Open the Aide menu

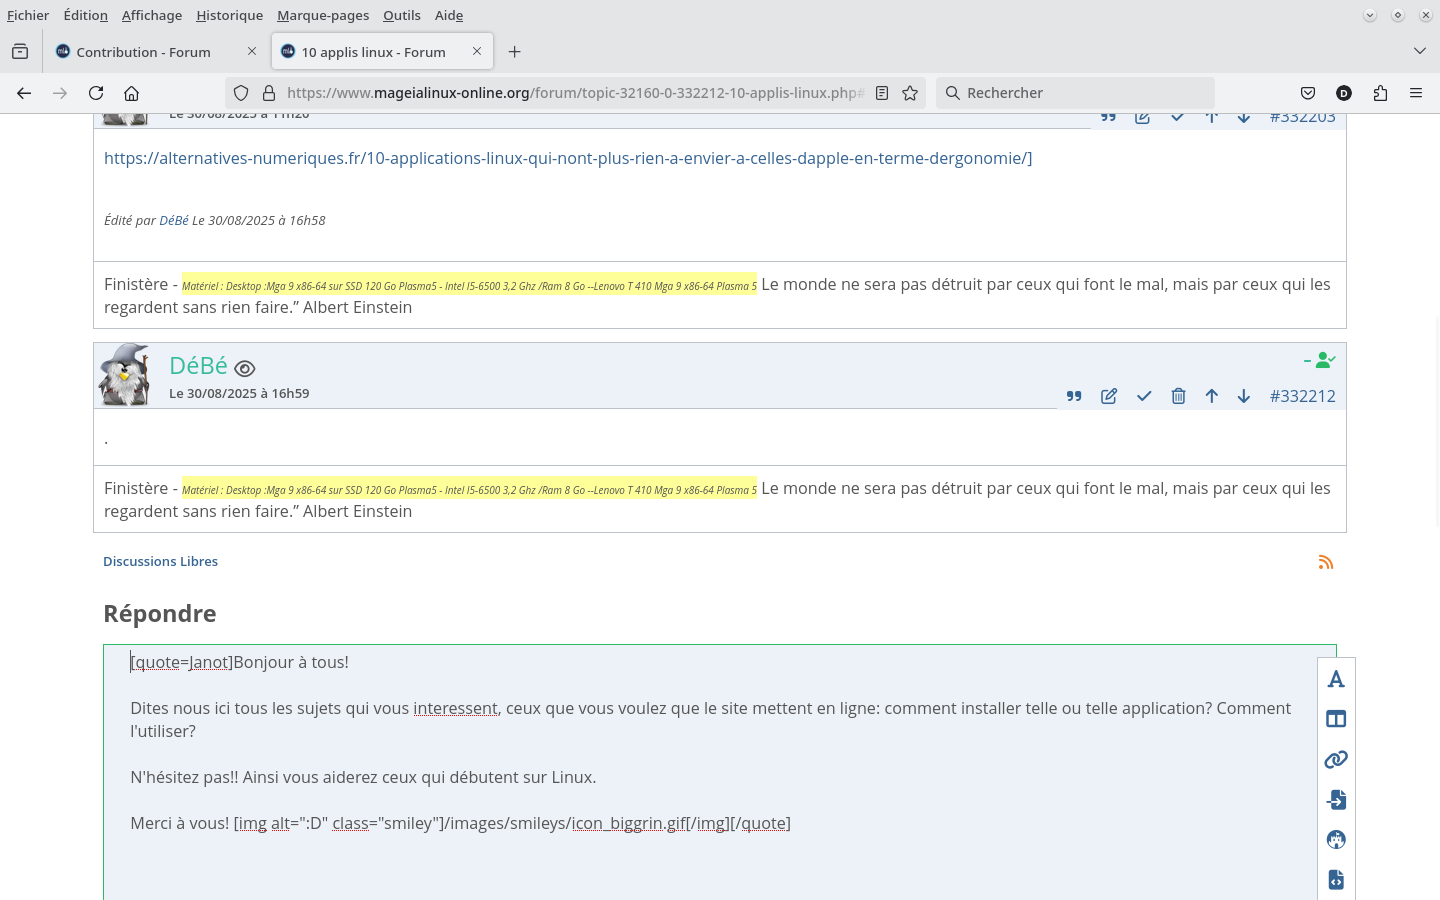[x=449, y=15]
